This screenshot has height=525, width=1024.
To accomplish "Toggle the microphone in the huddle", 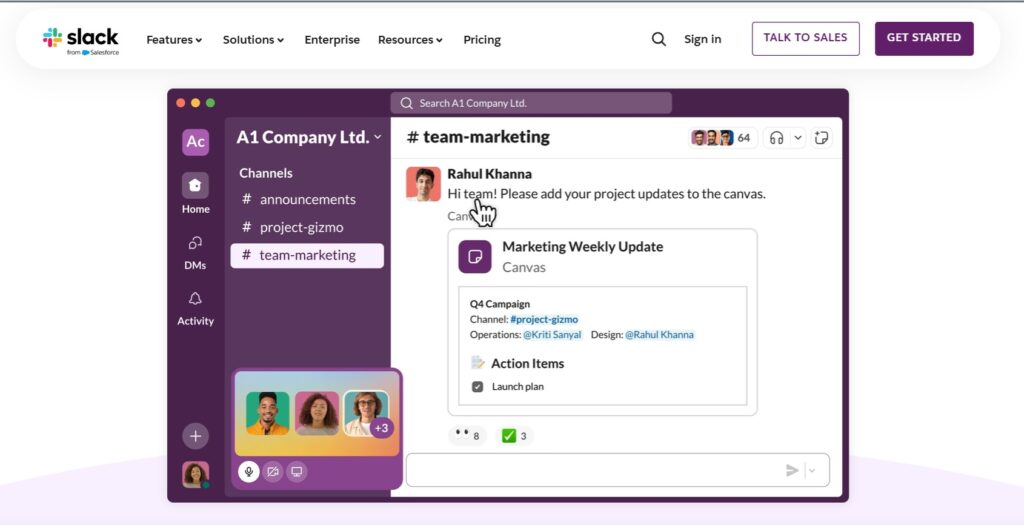I will 248,471.
